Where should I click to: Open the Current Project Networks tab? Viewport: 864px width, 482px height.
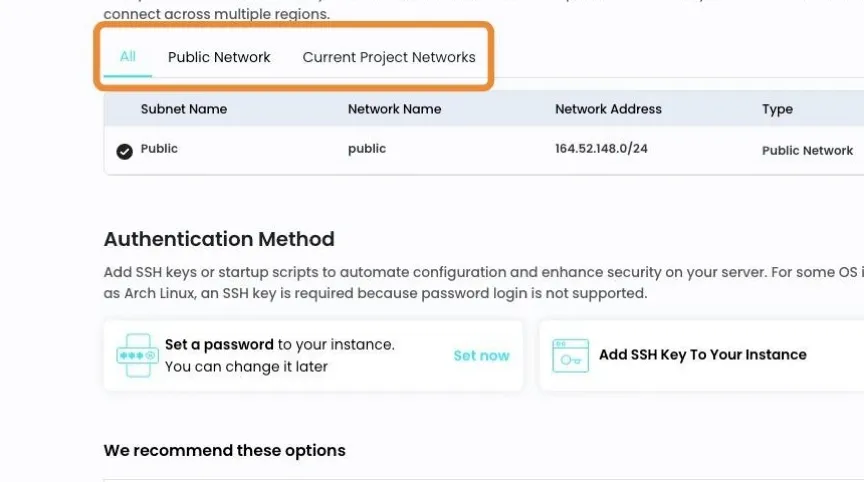click(389, 57)
